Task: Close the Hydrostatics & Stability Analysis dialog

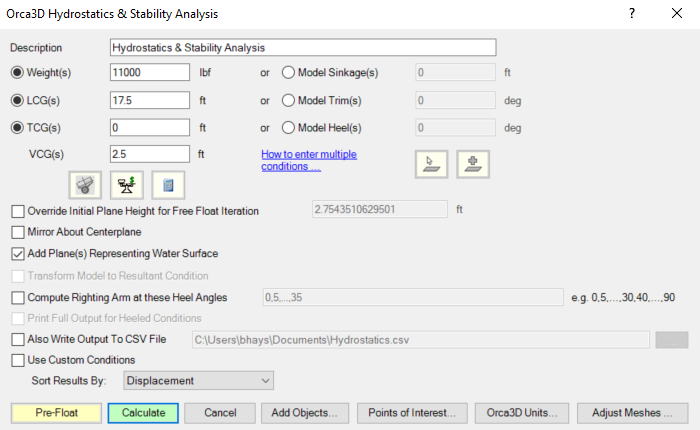Action: pos(677,13)
